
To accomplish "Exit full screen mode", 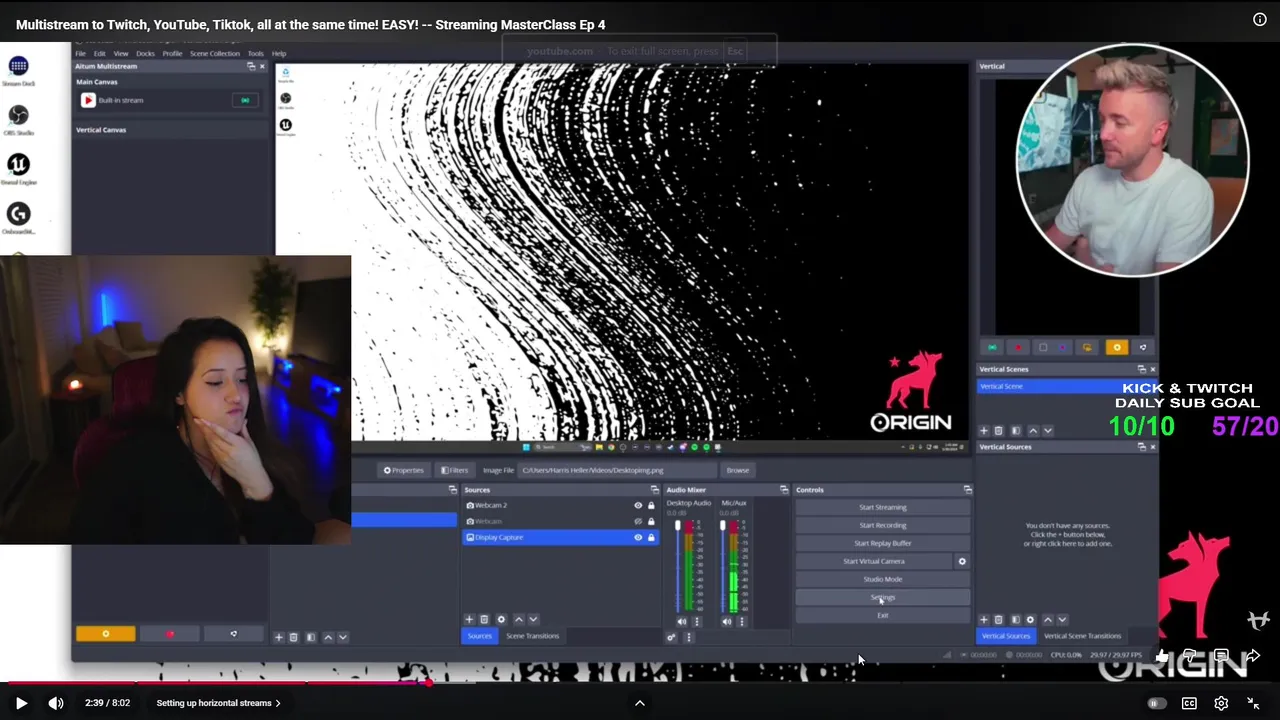I will click(1253, 703).
